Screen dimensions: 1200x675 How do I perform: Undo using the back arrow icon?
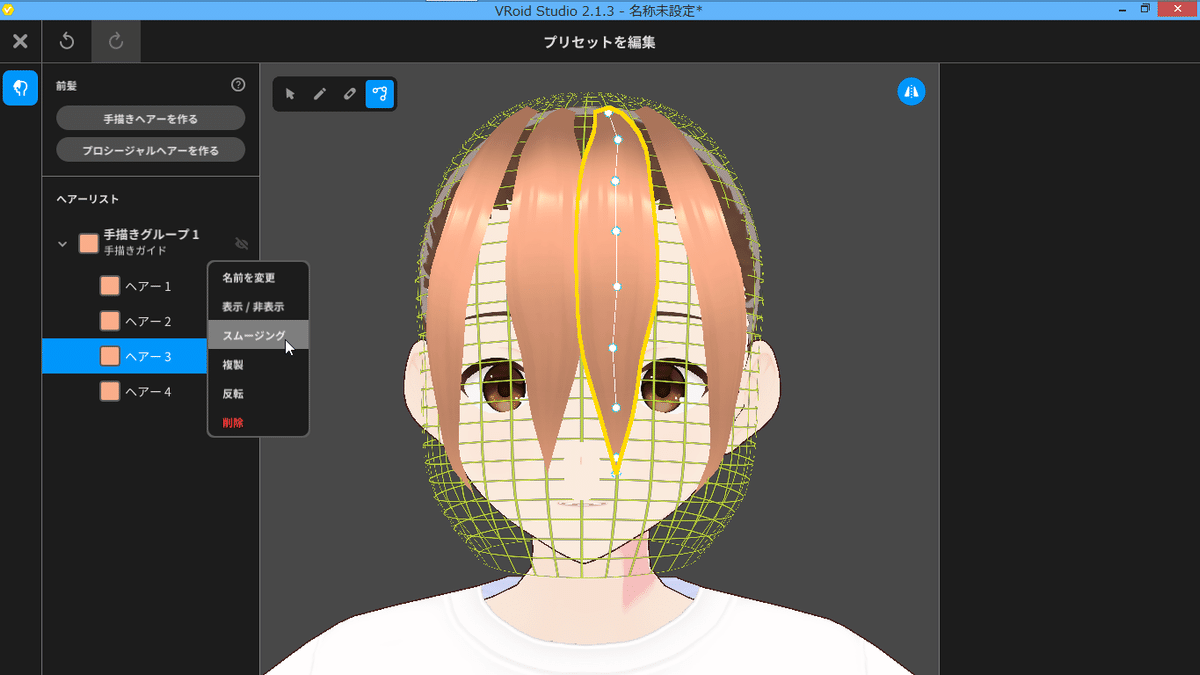[66, 41]
